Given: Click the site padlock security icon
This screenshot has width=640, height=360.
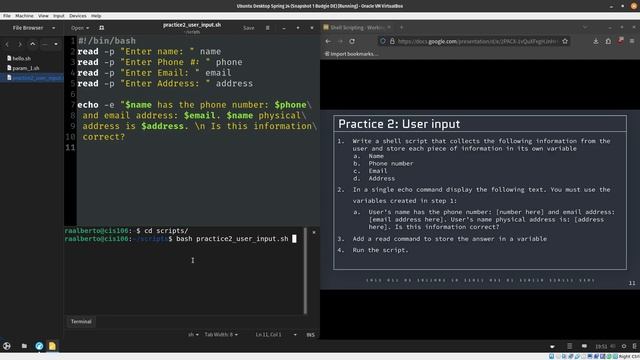Looking at the screenshot, I should (392, 41).
